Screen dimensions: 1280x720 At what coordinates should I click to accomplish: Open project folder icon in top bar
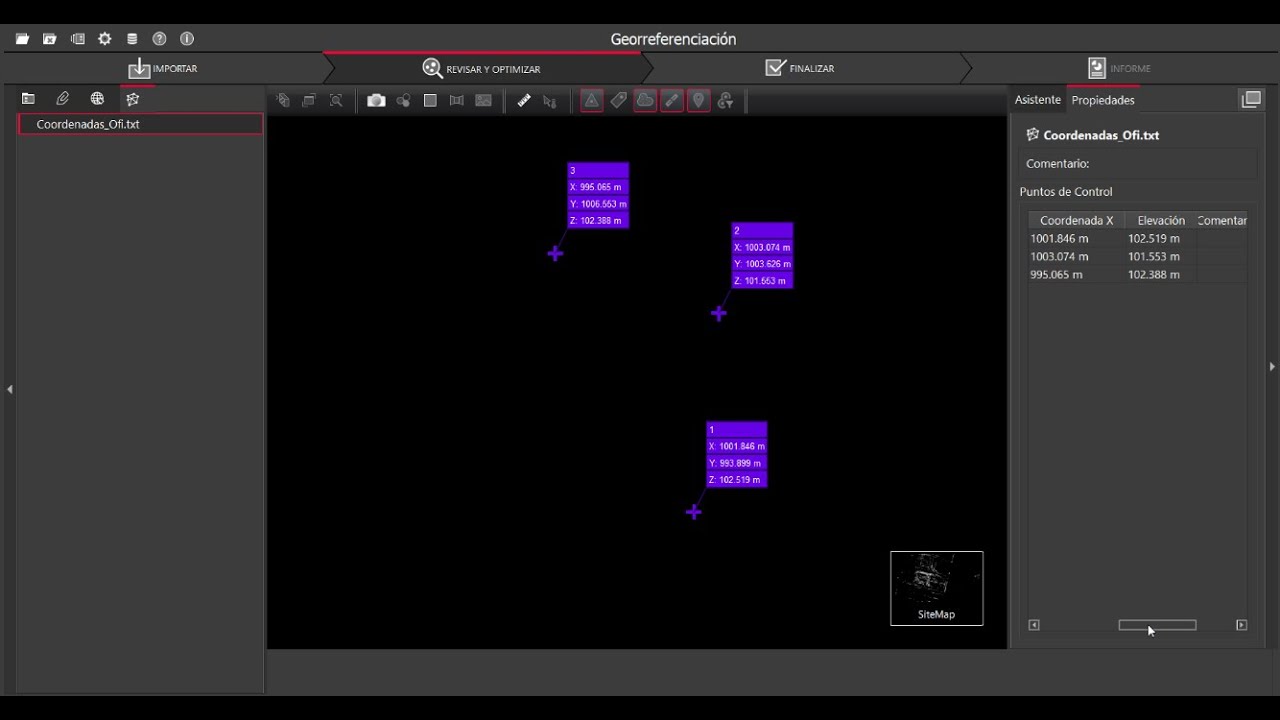(22, 39)
